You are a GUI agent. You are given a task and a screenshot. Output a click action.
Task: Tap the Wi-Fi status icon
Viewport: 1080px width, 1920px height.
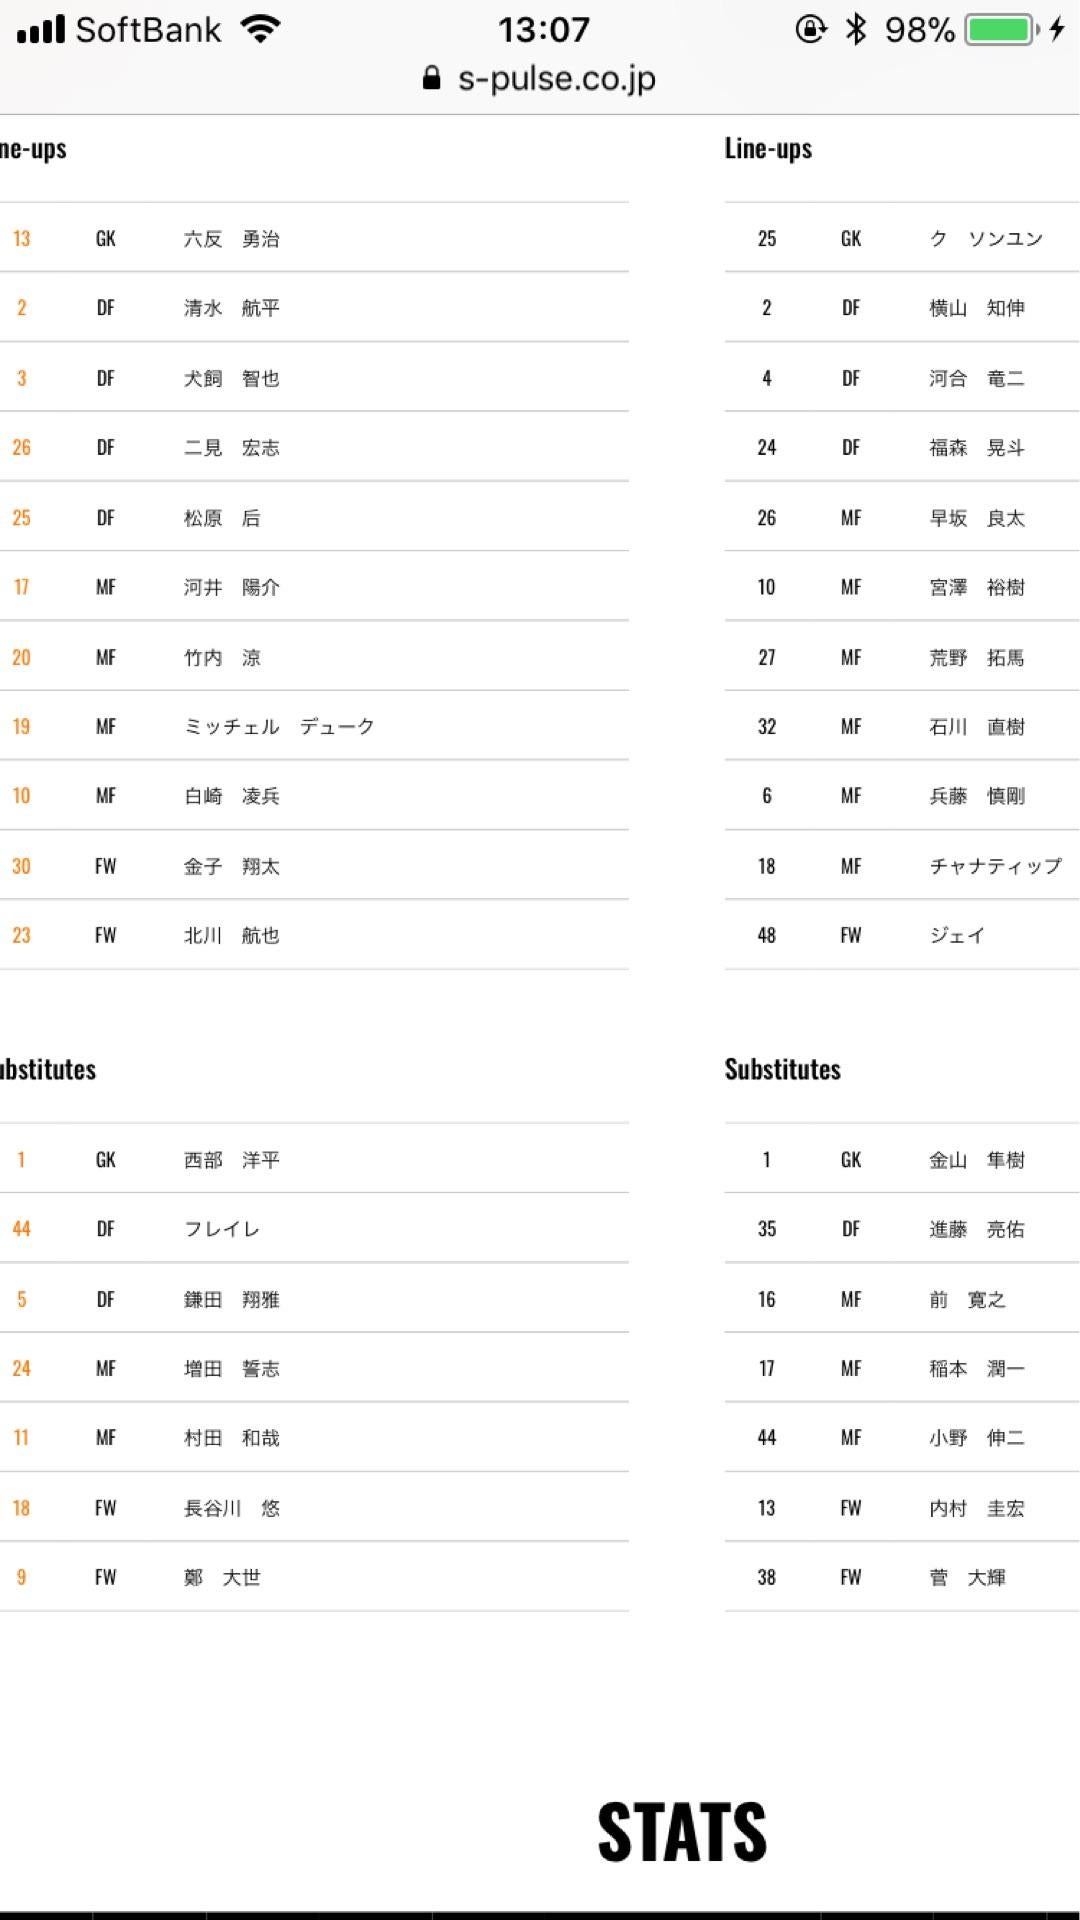click(260, 29)
